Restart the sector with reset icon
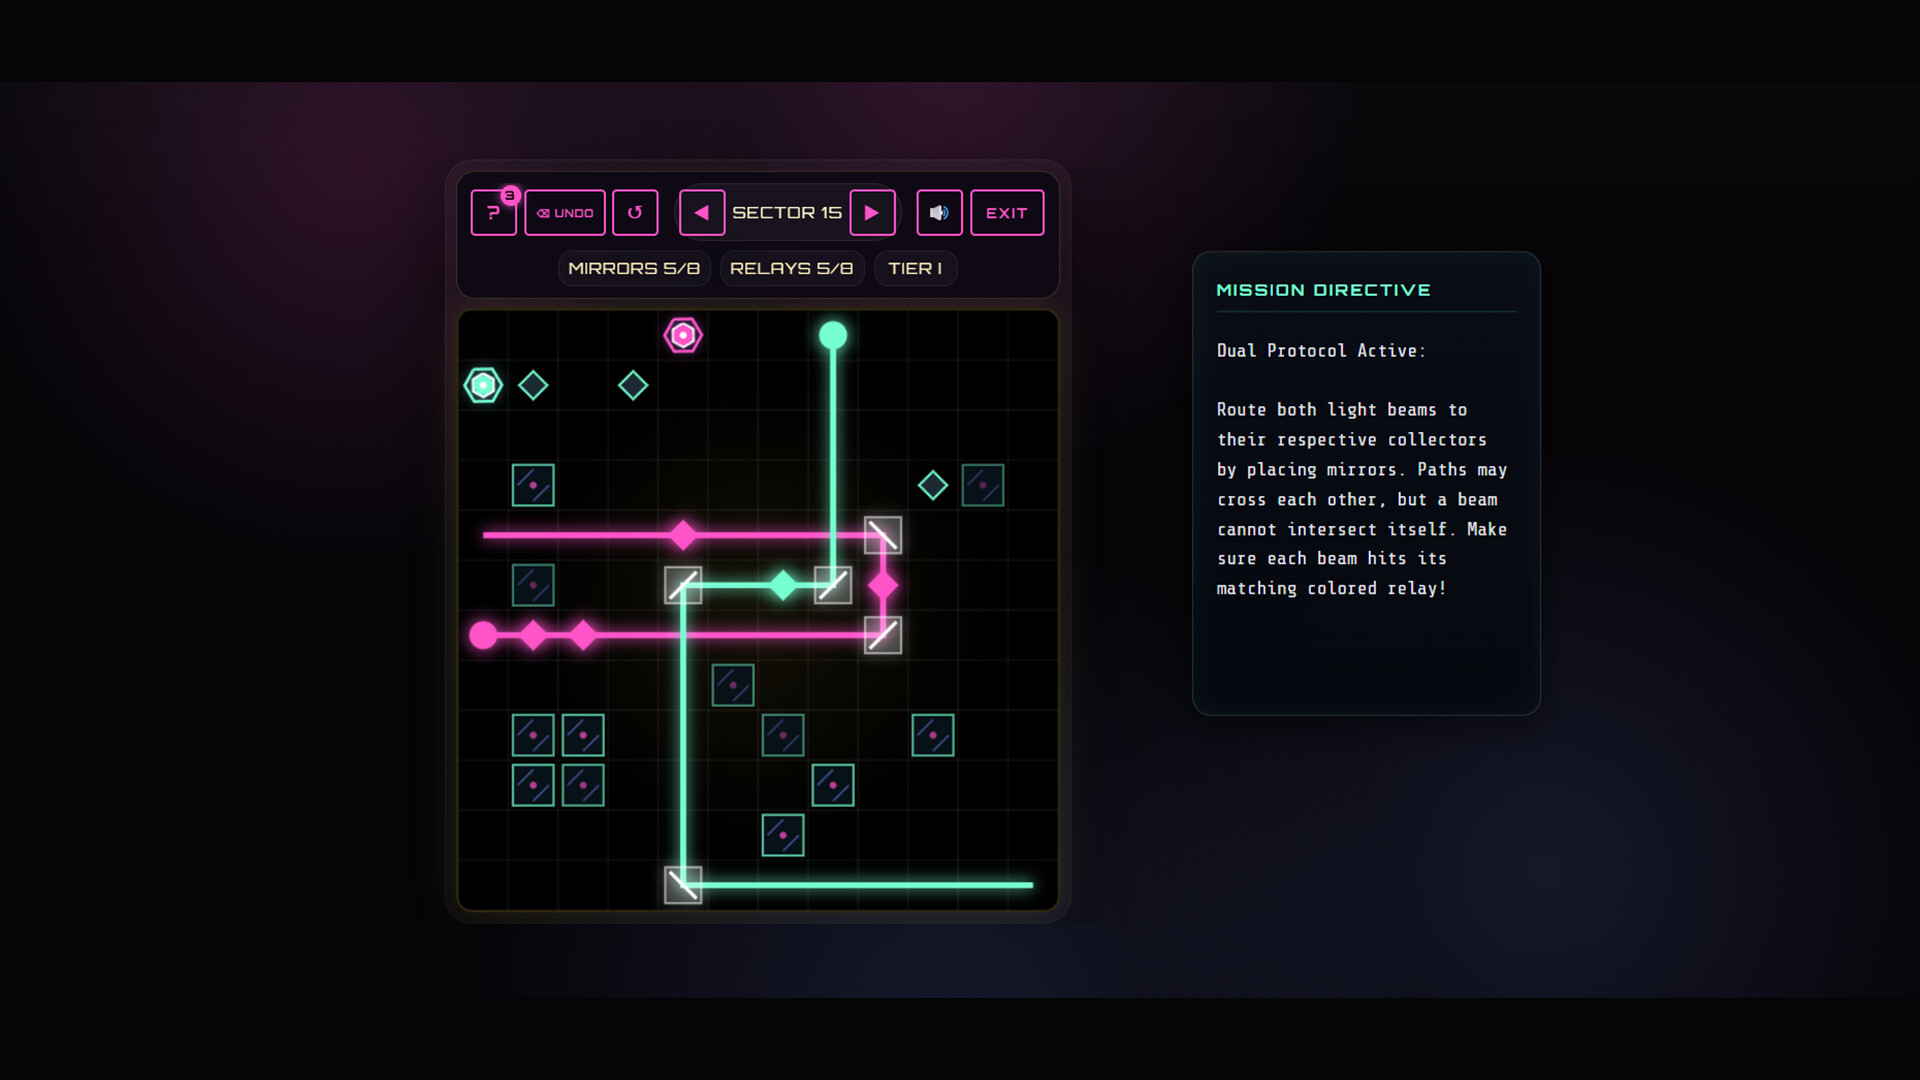The height and width of the screenshot is (1080, 1920). pyautogui.click(x=635, y=213)
